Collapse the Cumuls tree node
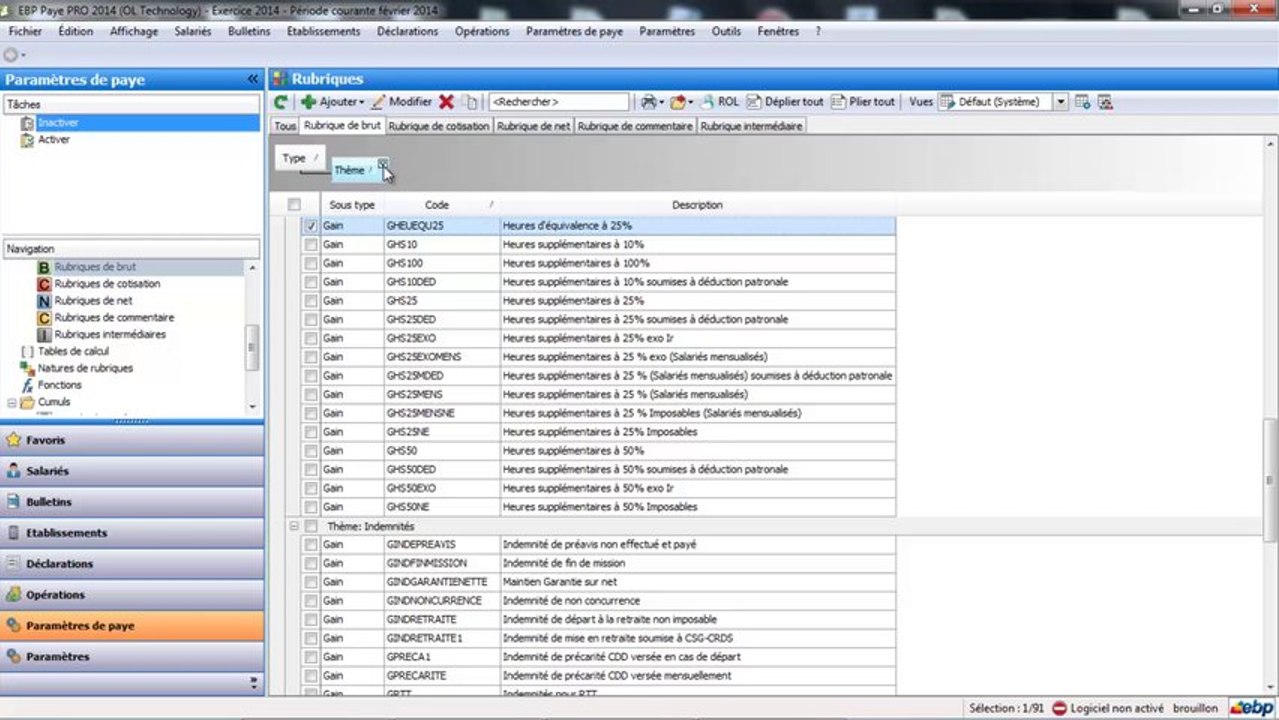The width and height of the screenshot is (1279, 720). (11, 402)
